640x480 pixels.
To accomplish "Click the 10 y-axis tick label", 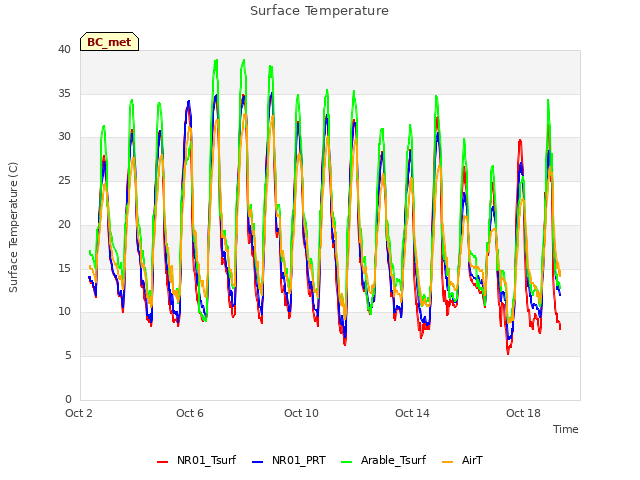I will point(64,311).
